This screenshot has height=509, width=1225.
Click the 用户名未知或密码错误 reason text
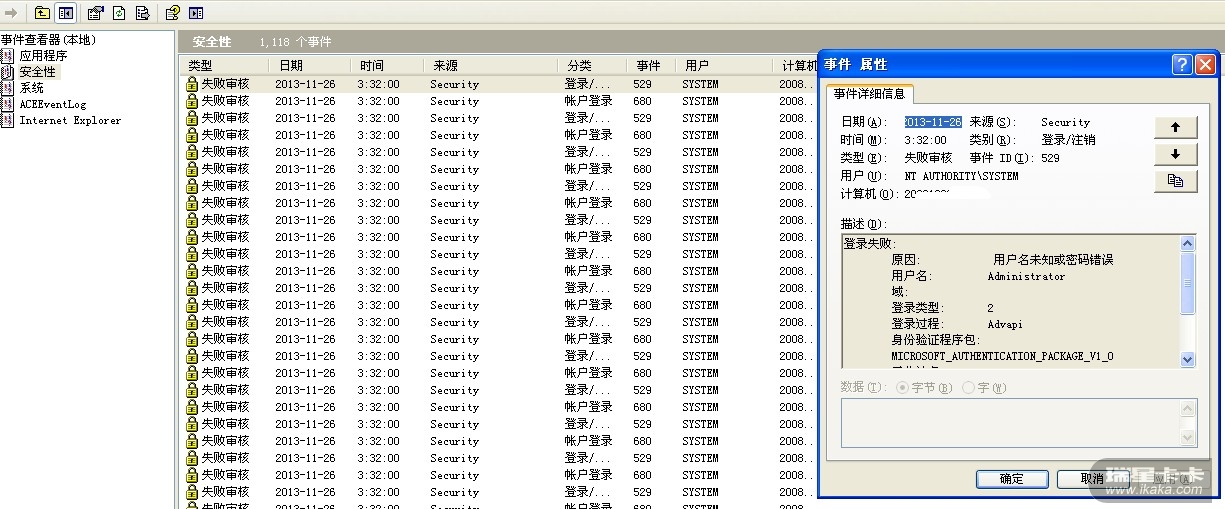[x=1053, y=260]
